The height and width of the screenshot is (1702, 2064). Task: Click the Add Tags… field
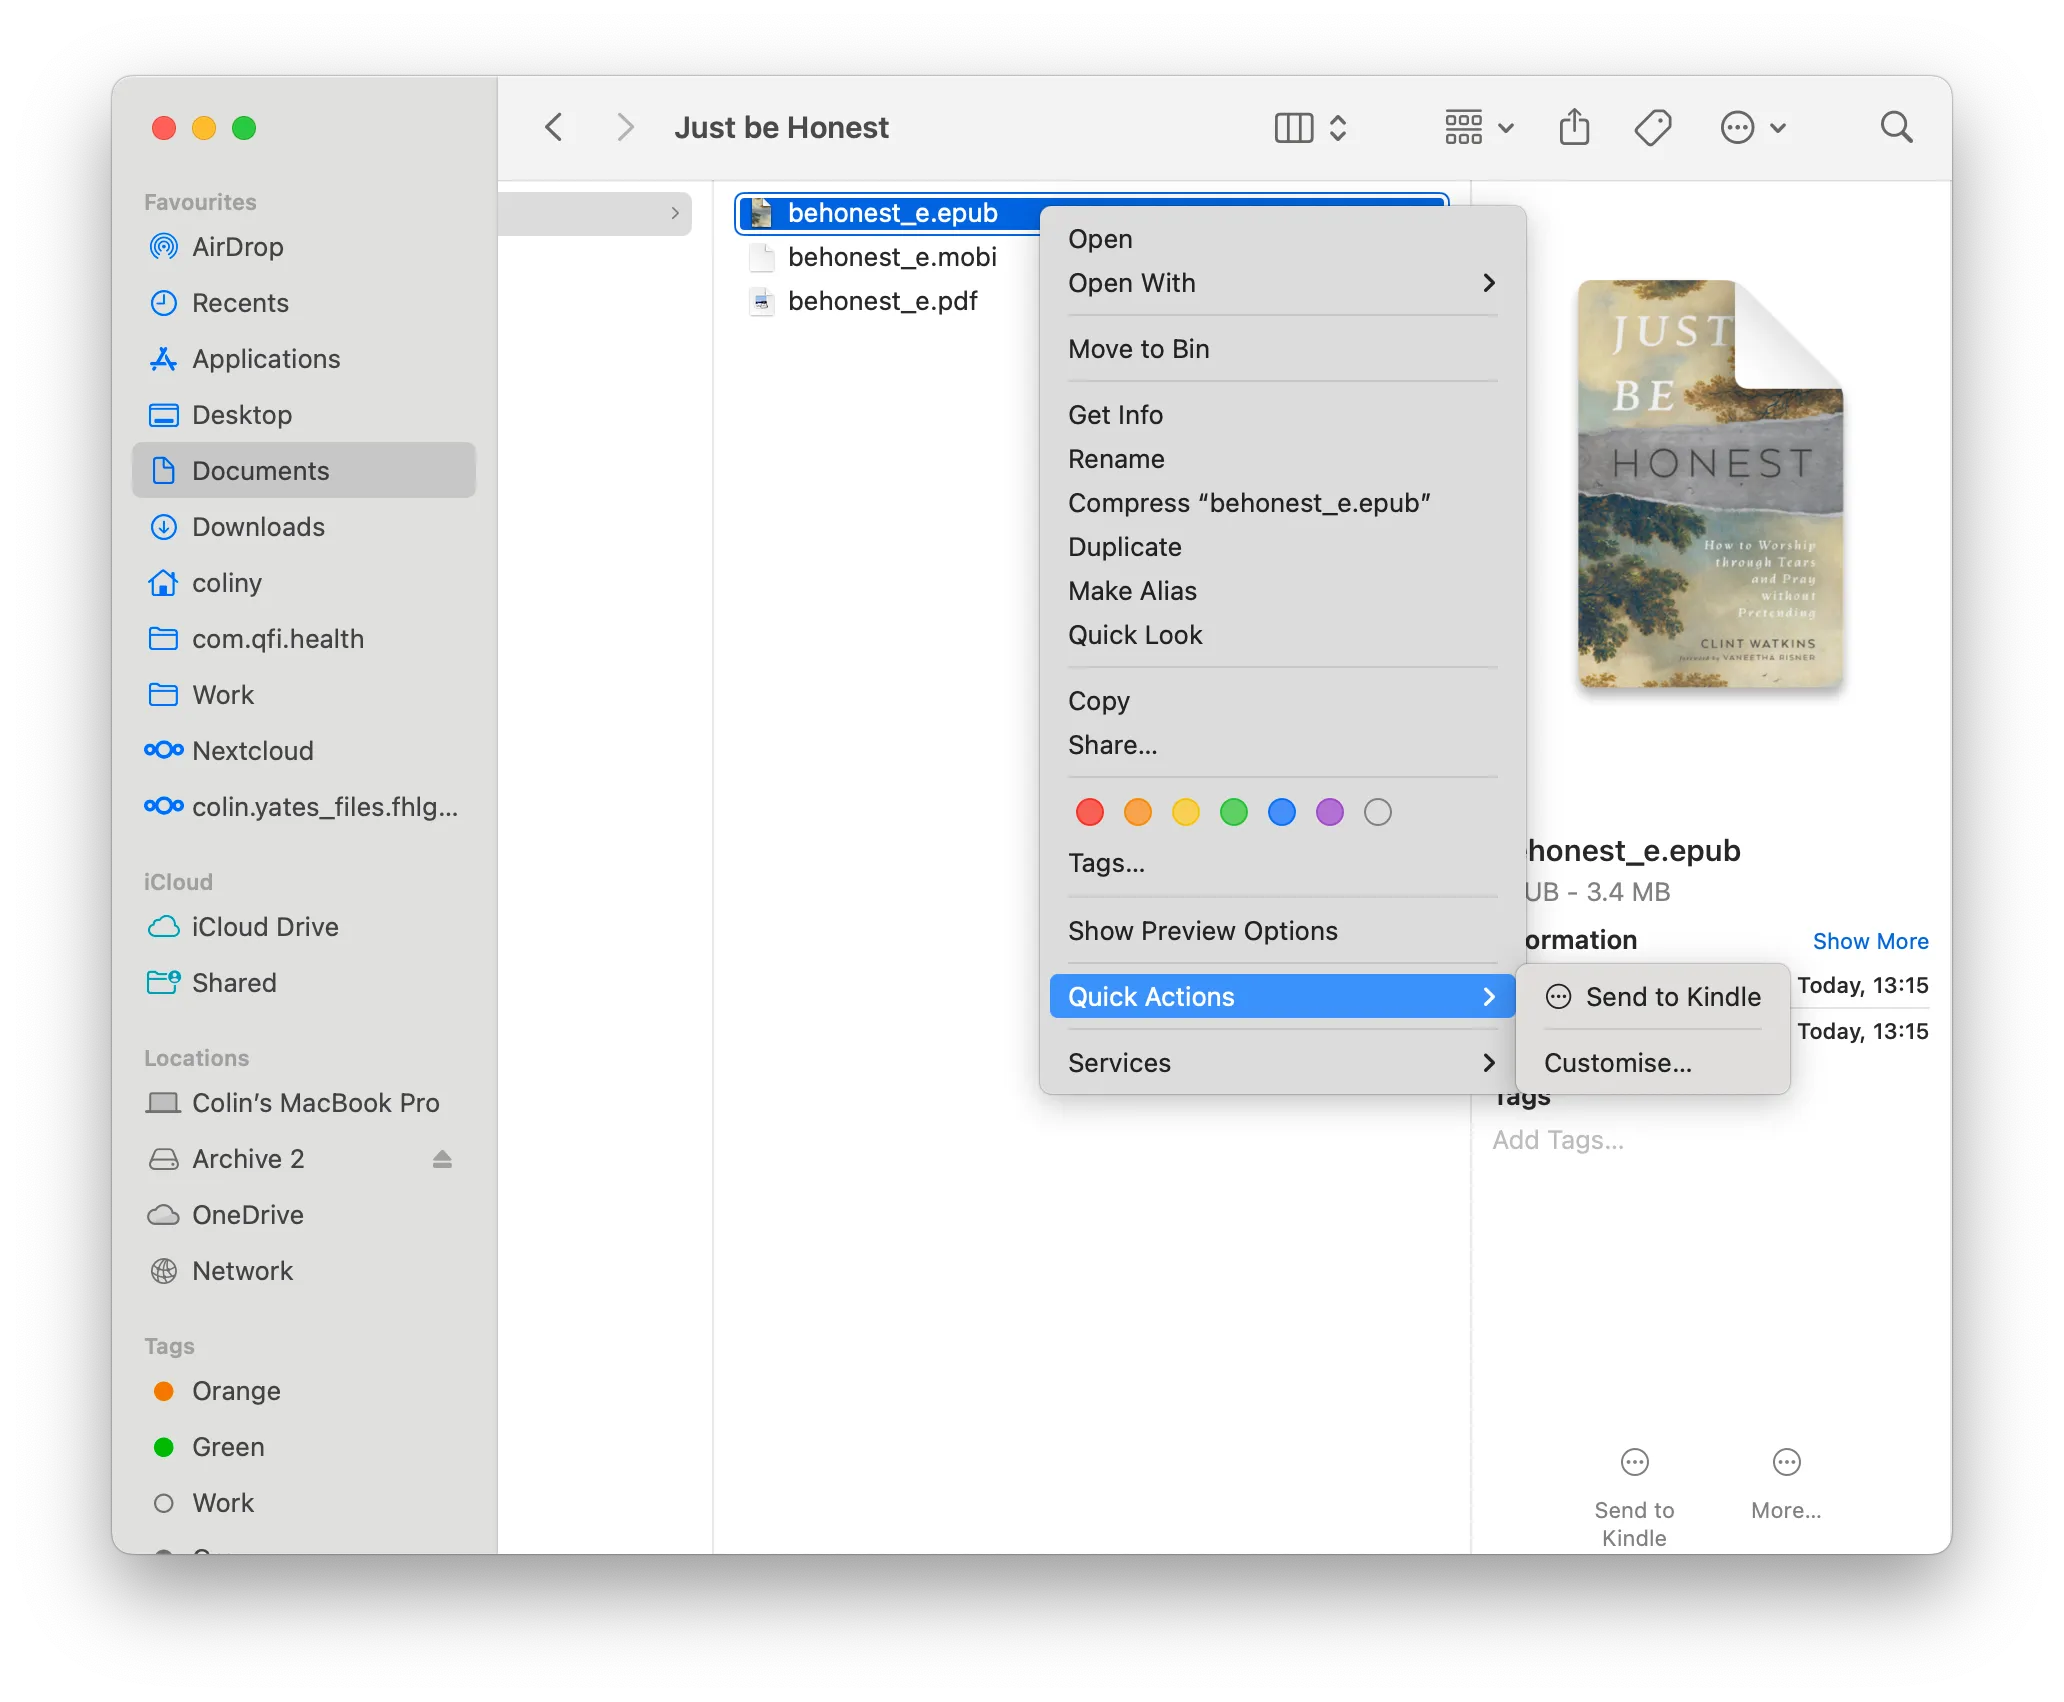(x=1558, y=1140)
